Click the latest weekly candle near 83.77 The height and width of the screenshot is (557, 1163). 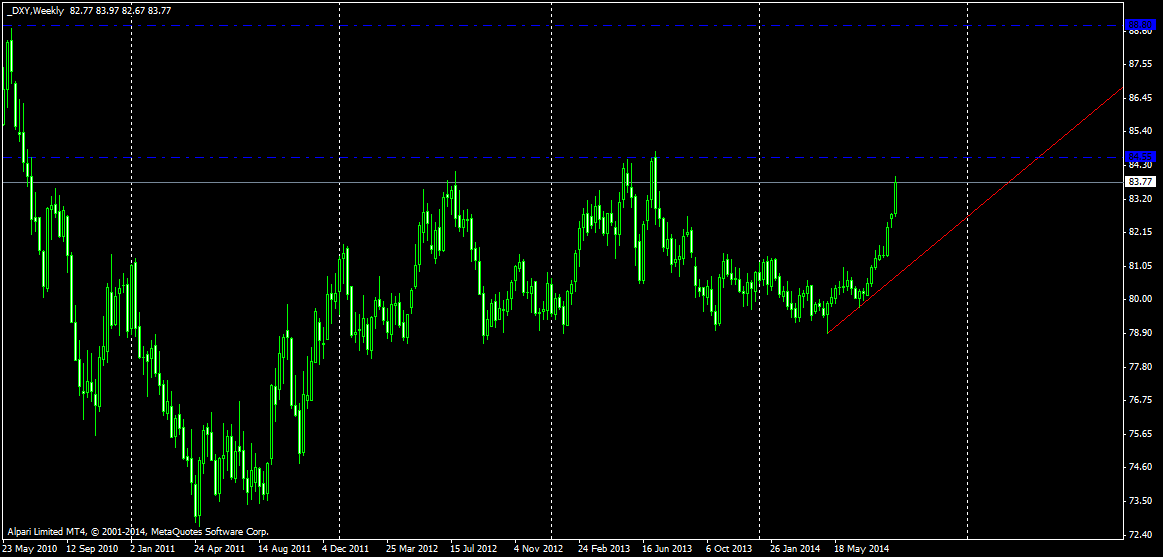coord(896,196)
